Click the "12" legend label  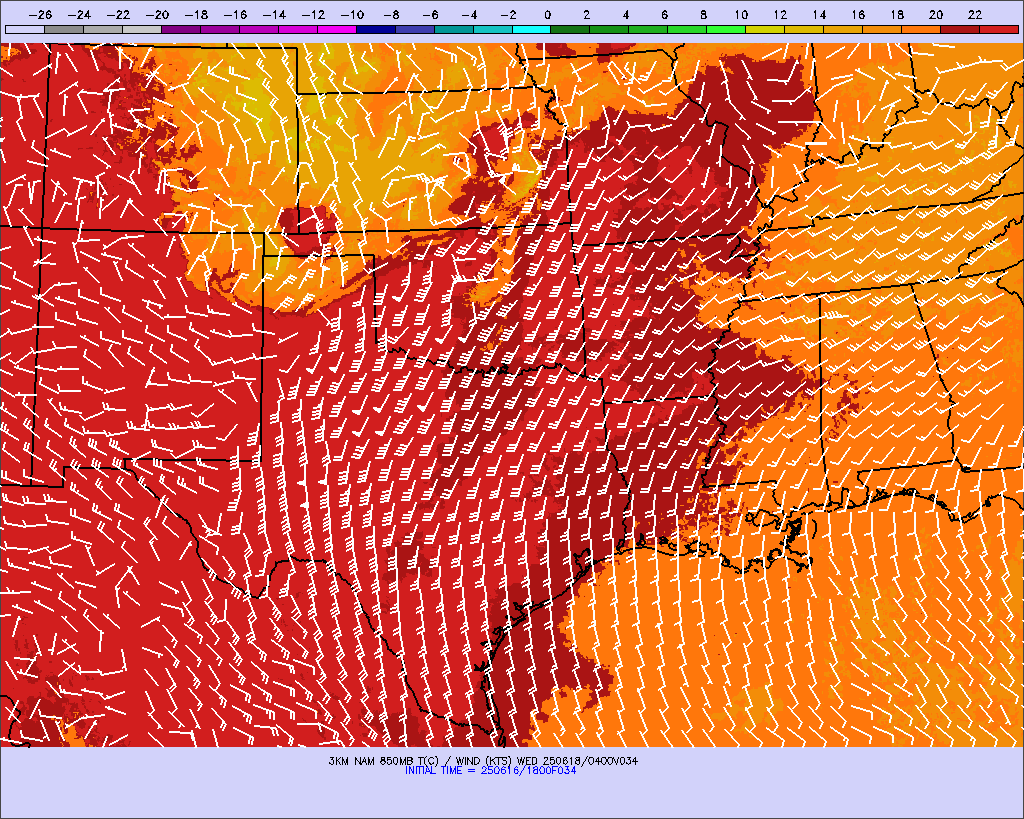pos(780,14)
